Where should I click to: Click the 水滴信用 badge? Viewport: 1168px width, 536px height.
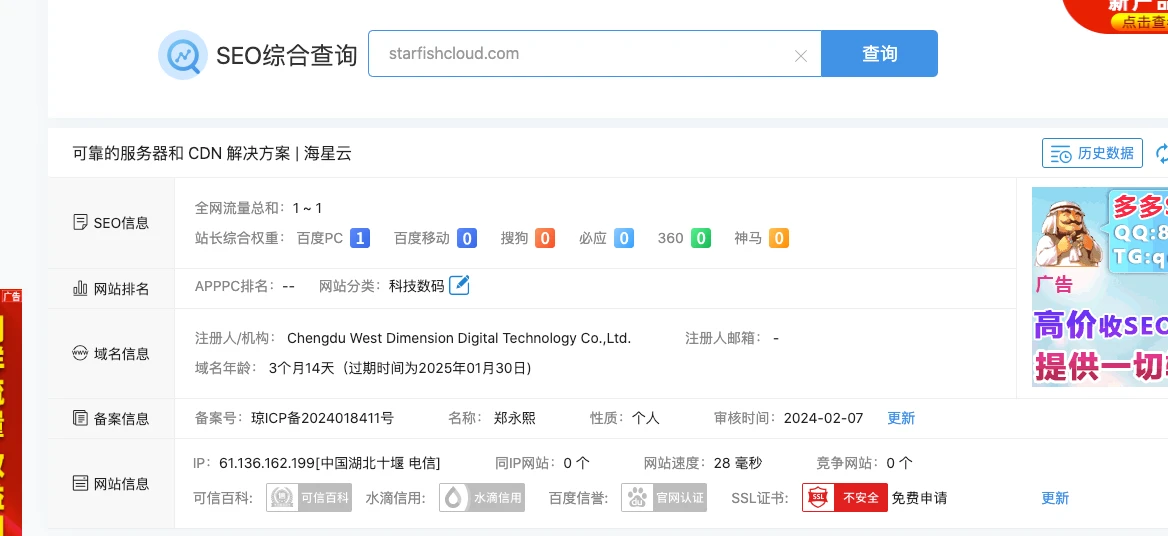482,498
